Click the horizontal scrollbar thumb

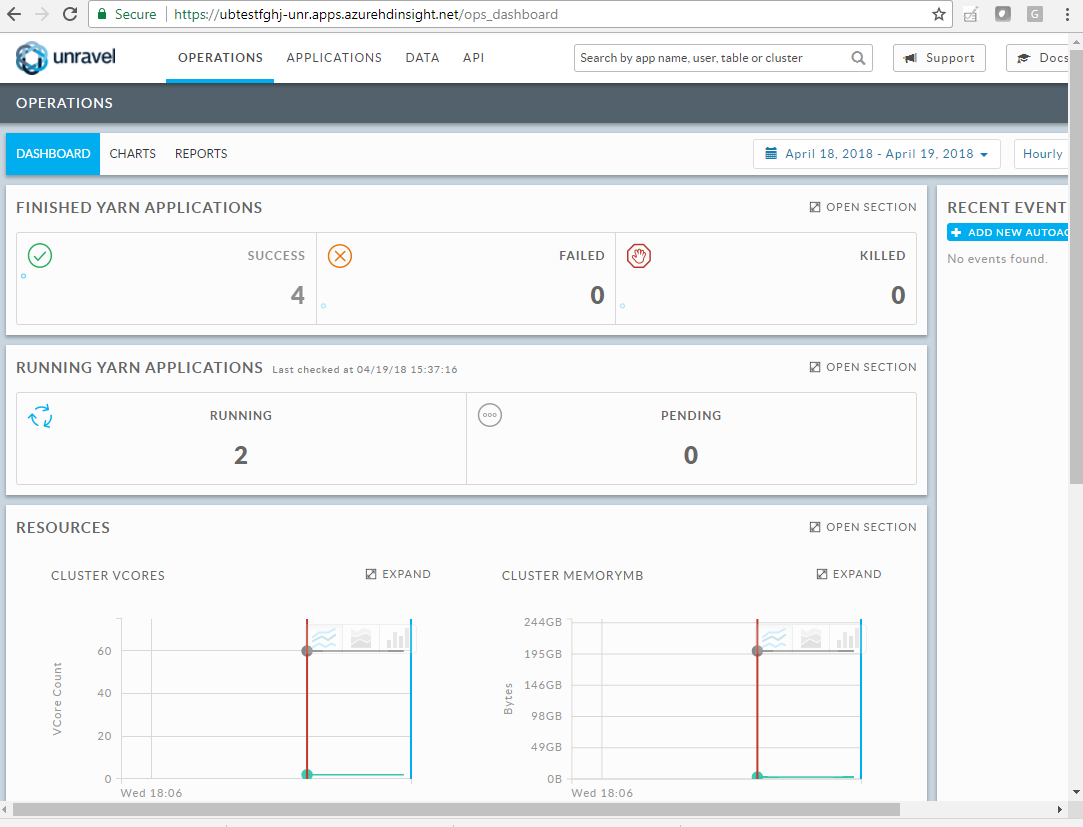tap(456, 809)
